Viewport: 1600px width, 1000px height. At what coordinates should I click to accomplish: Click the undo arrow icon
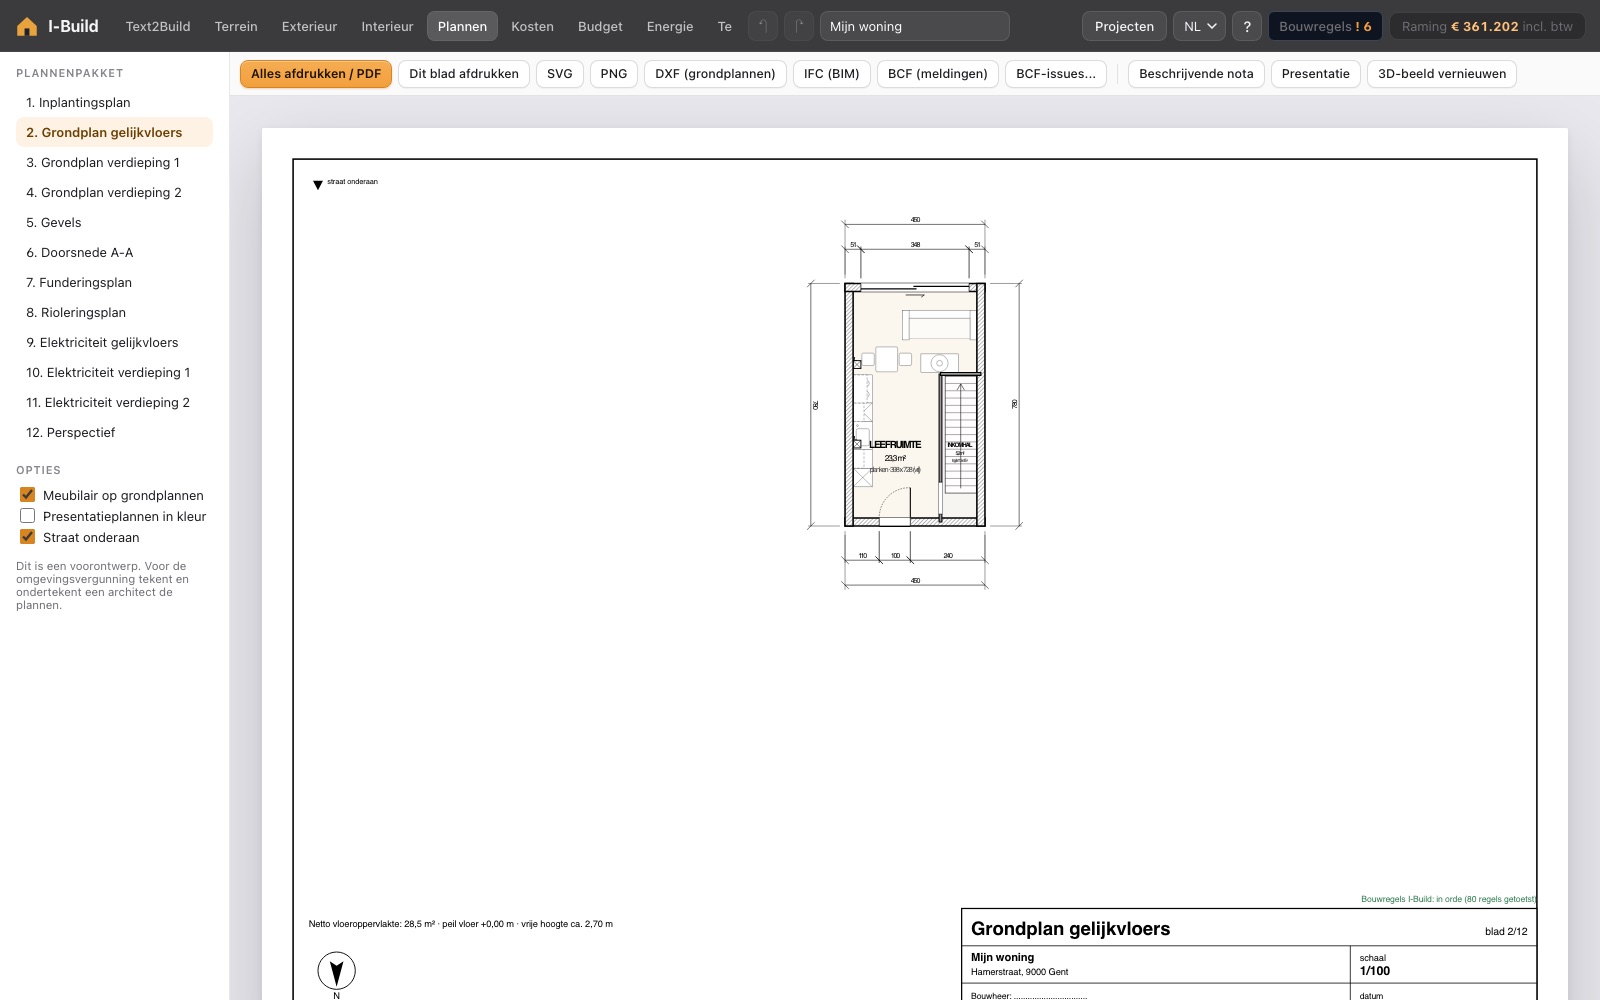763,26
